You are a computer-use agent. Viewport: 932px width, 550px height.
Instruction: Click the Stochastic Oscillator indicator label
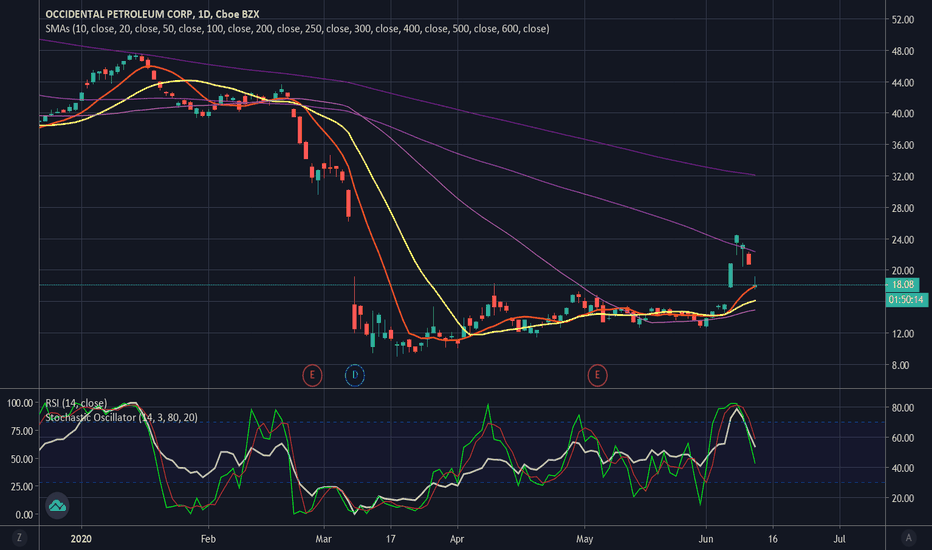click(121, 417)
